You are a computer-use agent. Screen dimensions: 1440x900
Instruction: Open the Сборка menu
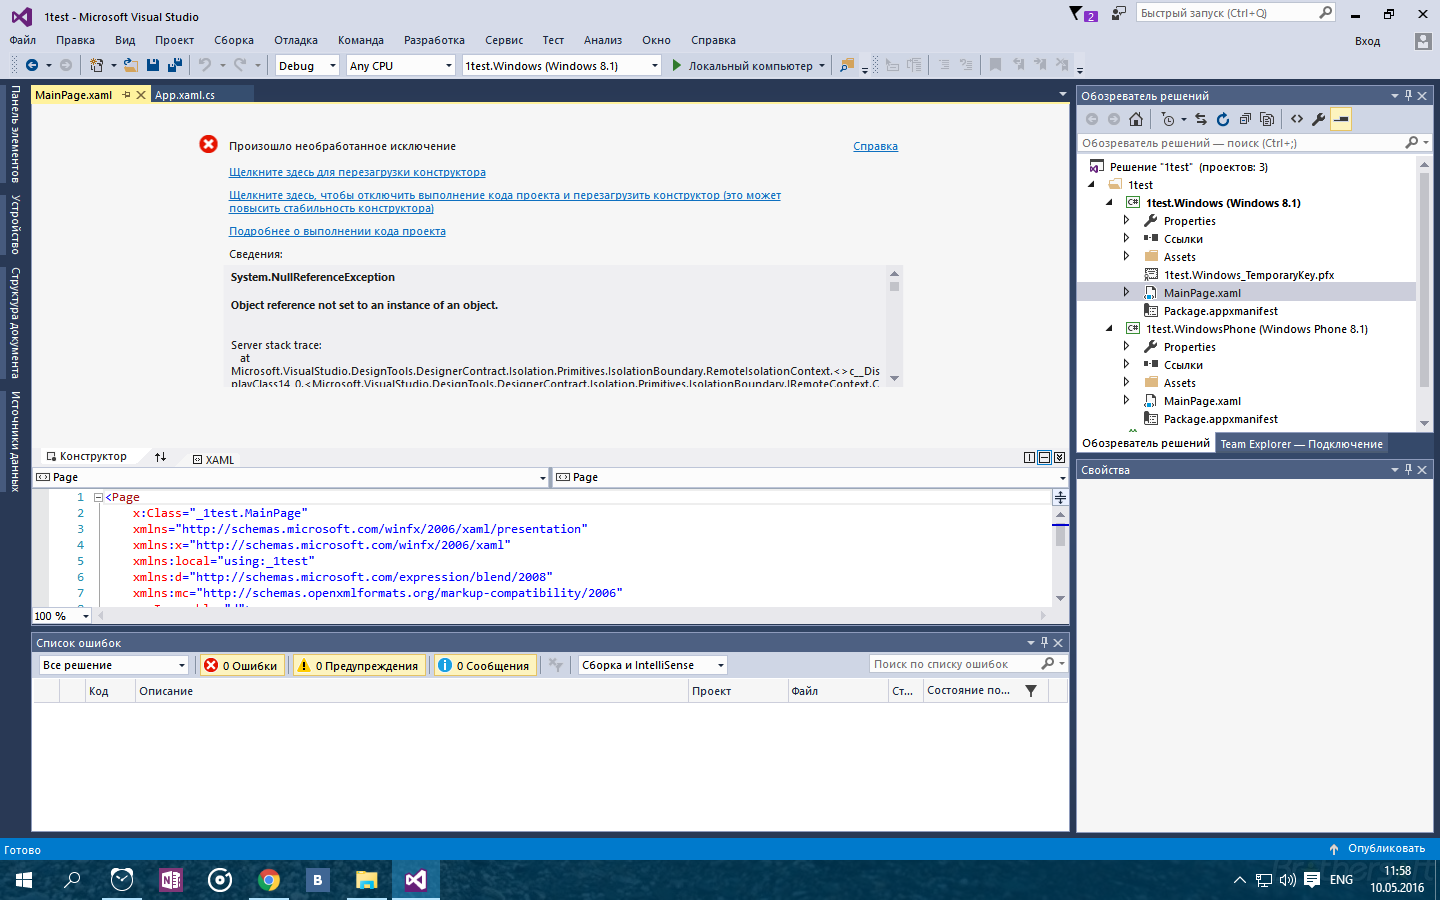pos(233,40)
